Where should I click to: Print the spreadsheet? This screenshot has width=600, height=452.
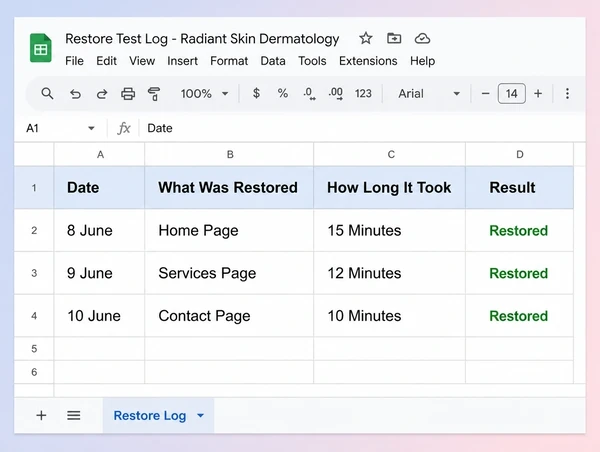[x=128, y=94]
